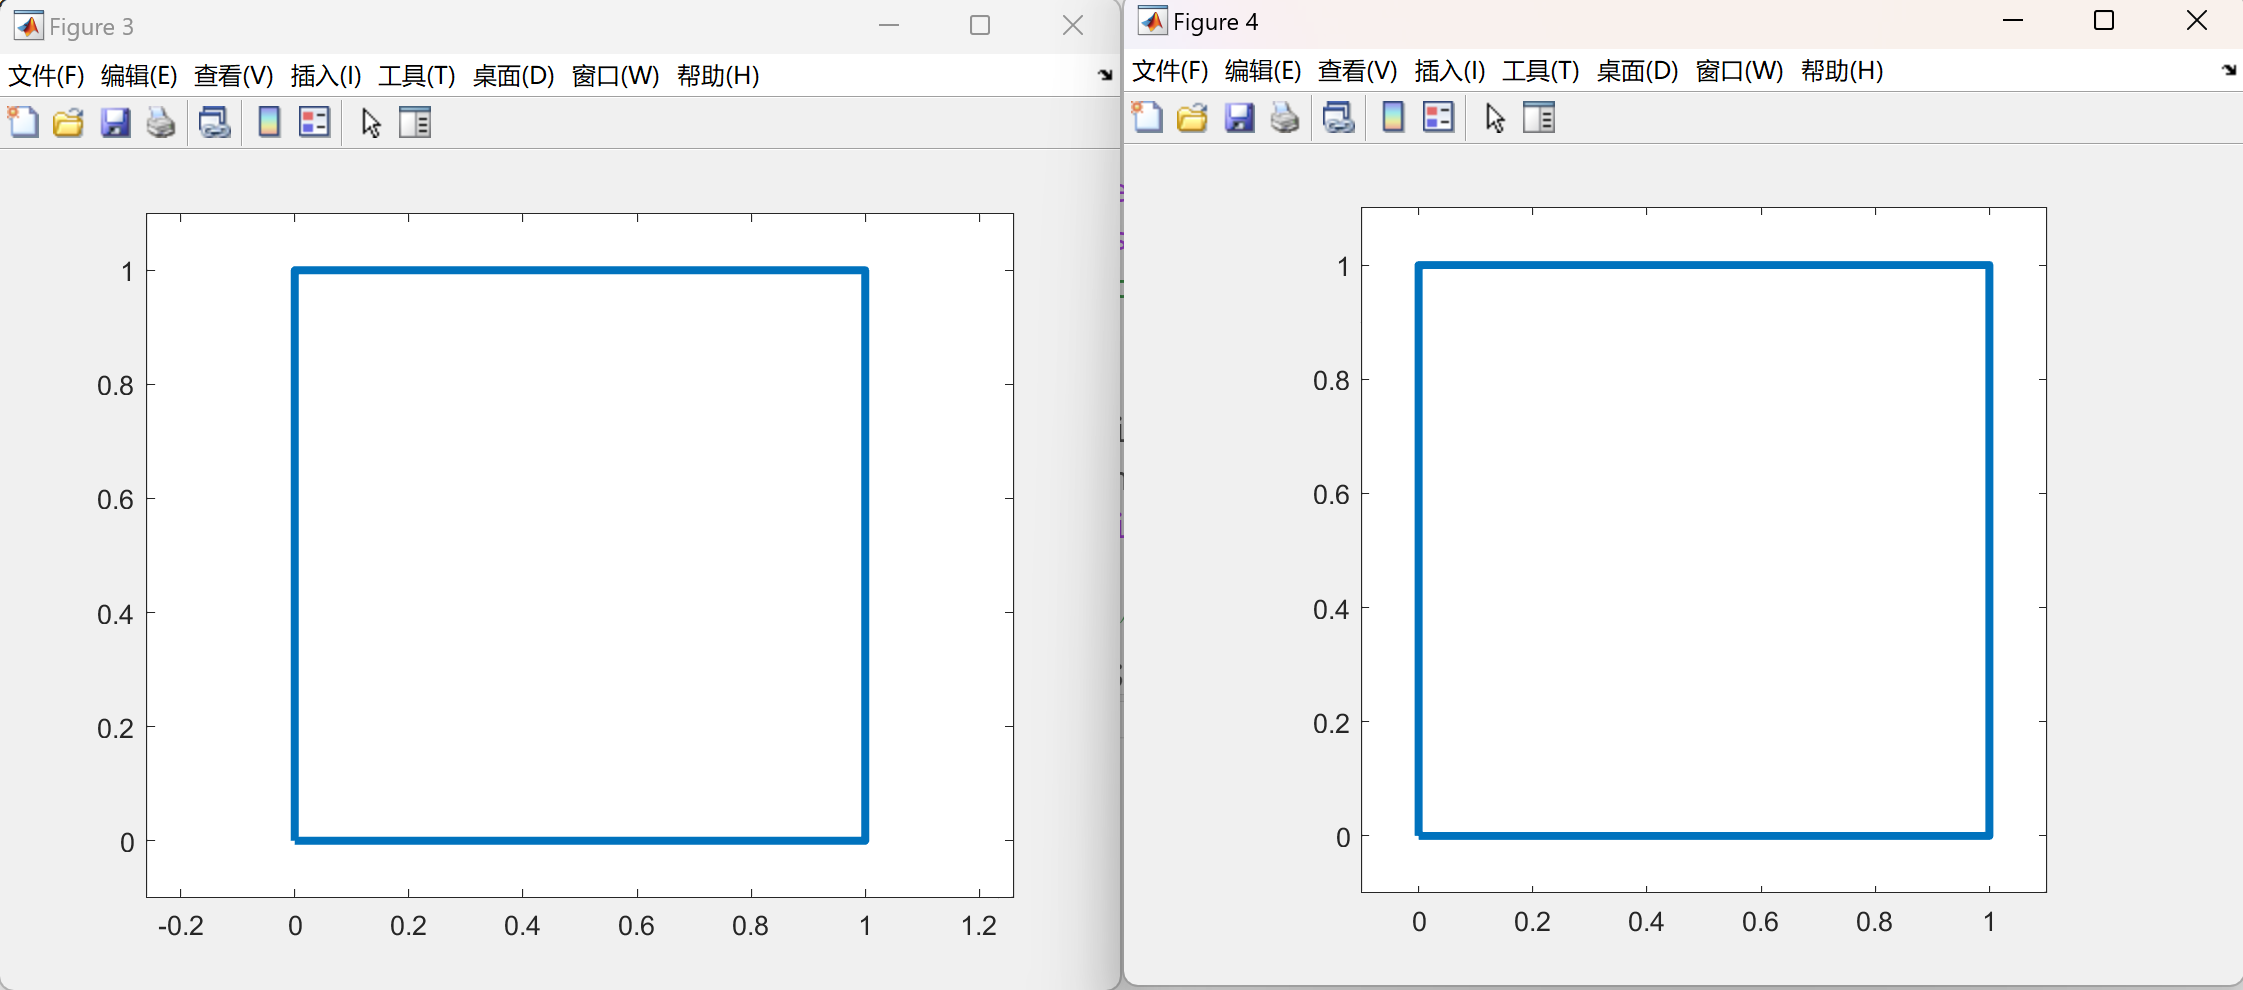Open Property Inspector icon in Figure 4
The width and height of the screenshot is (2243, 990).
pos(1539,117)
